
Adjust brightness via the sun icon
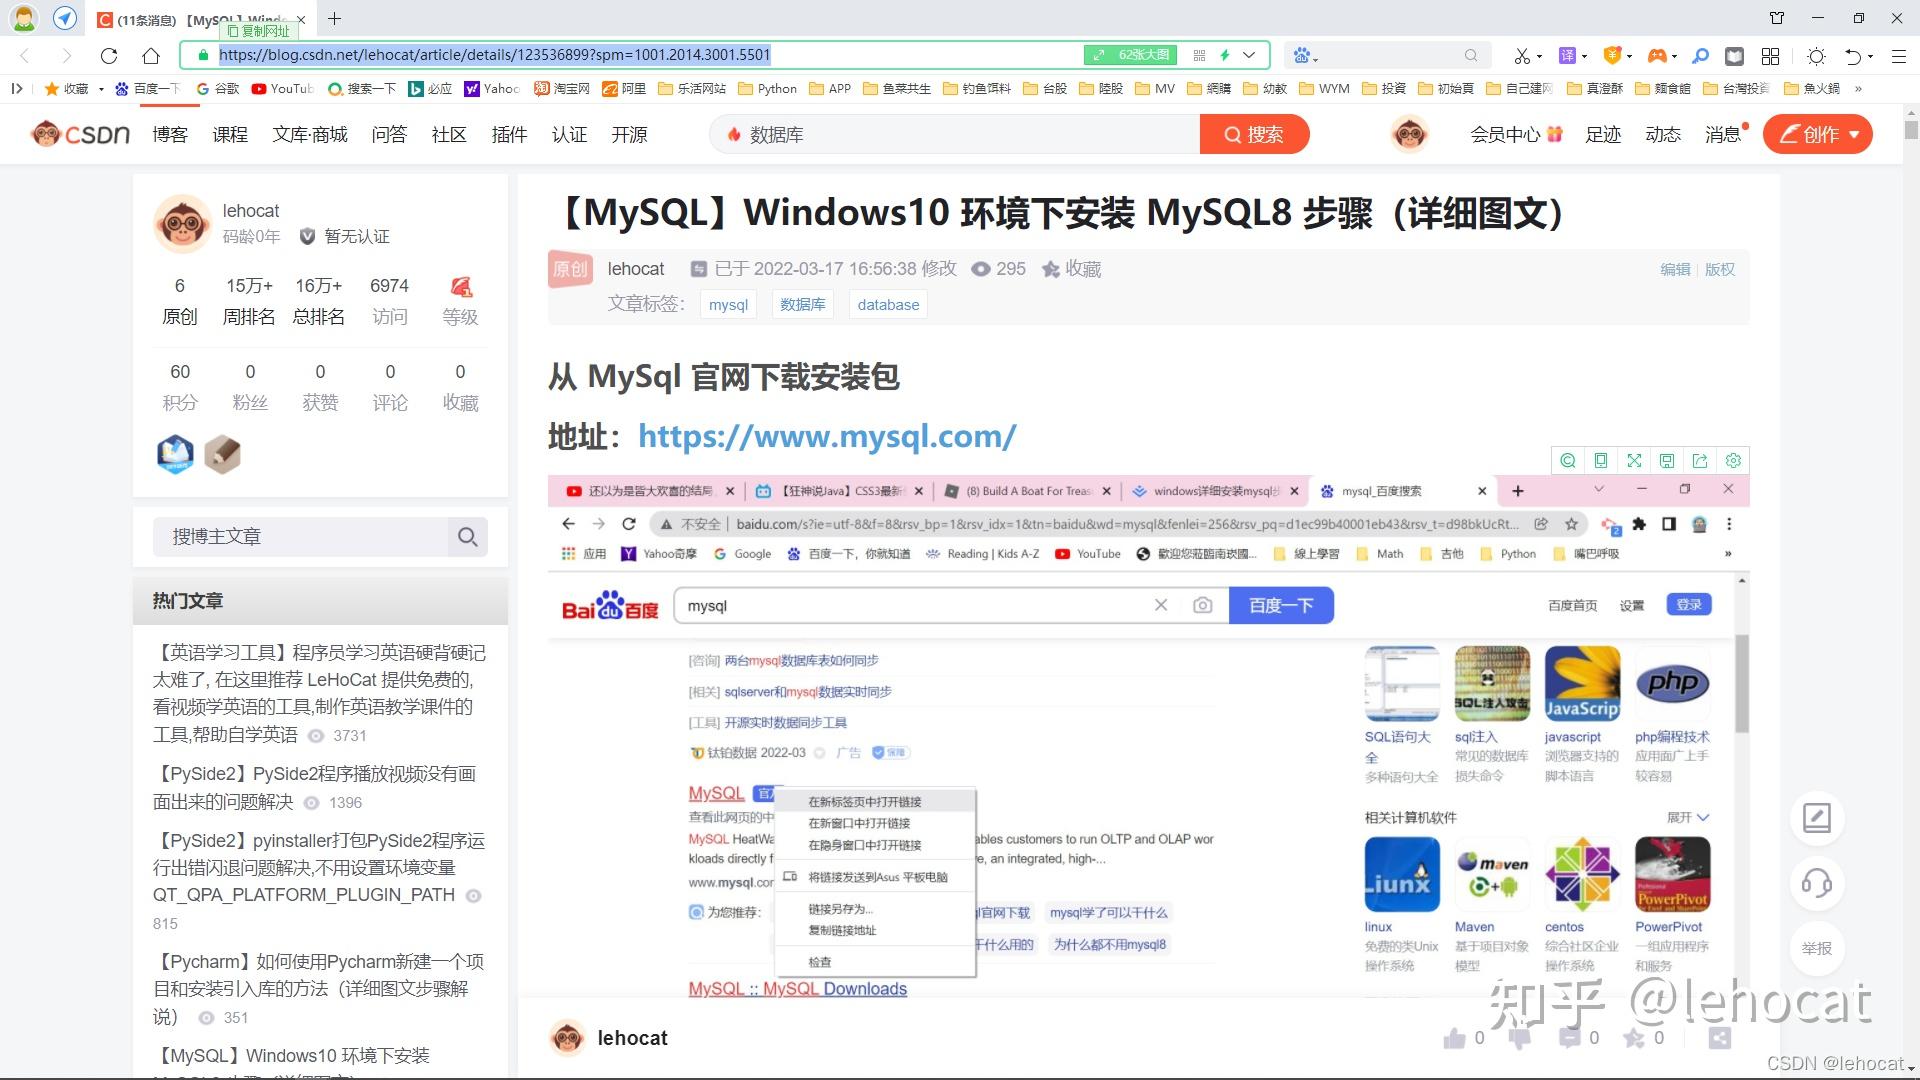coord(1815,58)
